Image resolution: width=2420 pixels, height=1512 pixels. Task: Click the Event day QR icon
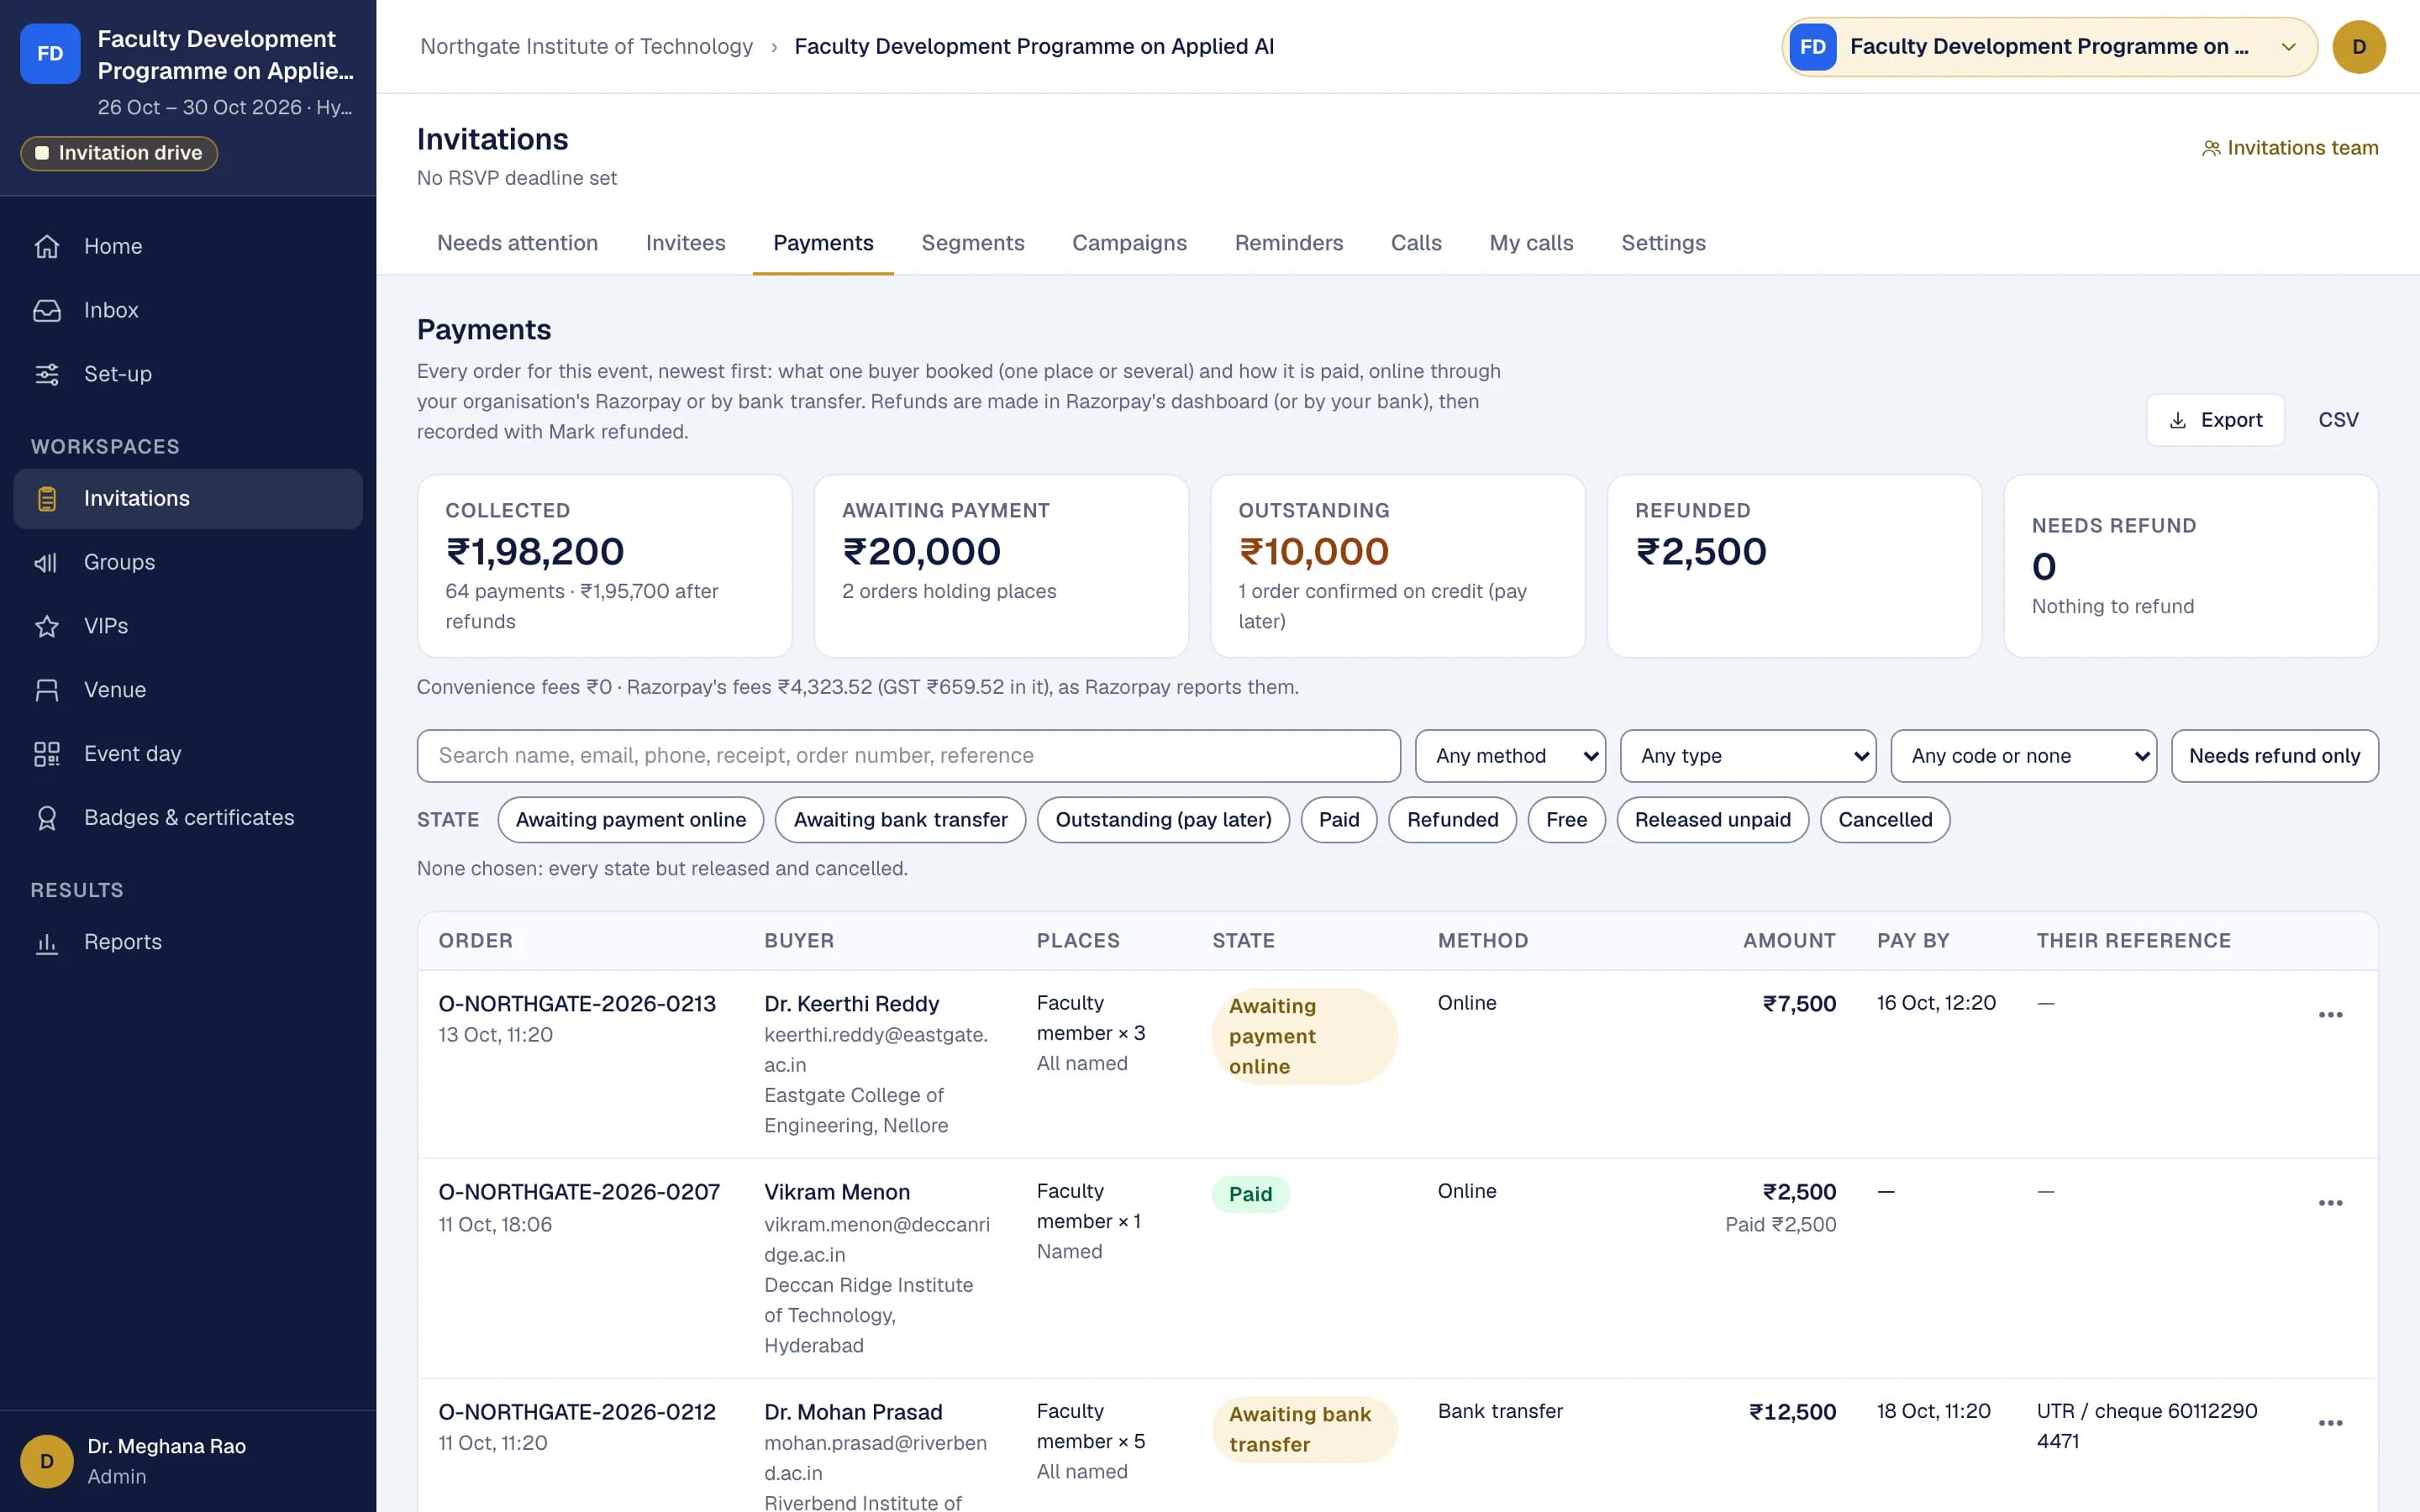click(47, 754)
